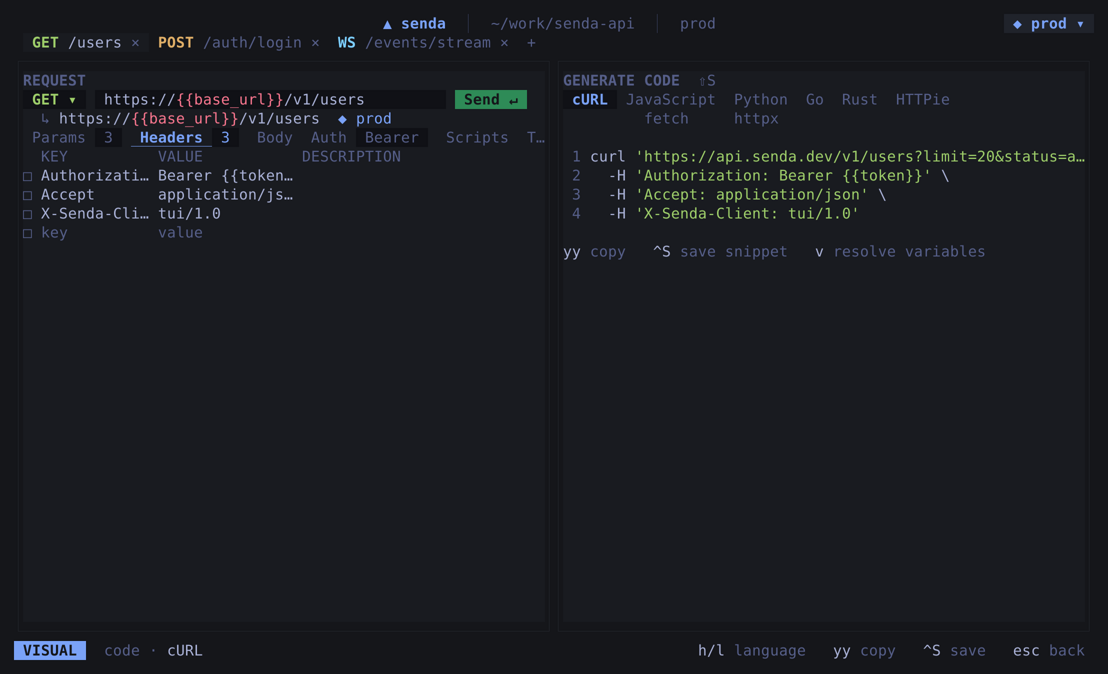Click the DESCRIPTION column header
Screen dimensions: 1108x674
pyautogui.click(x=351, y=157)
